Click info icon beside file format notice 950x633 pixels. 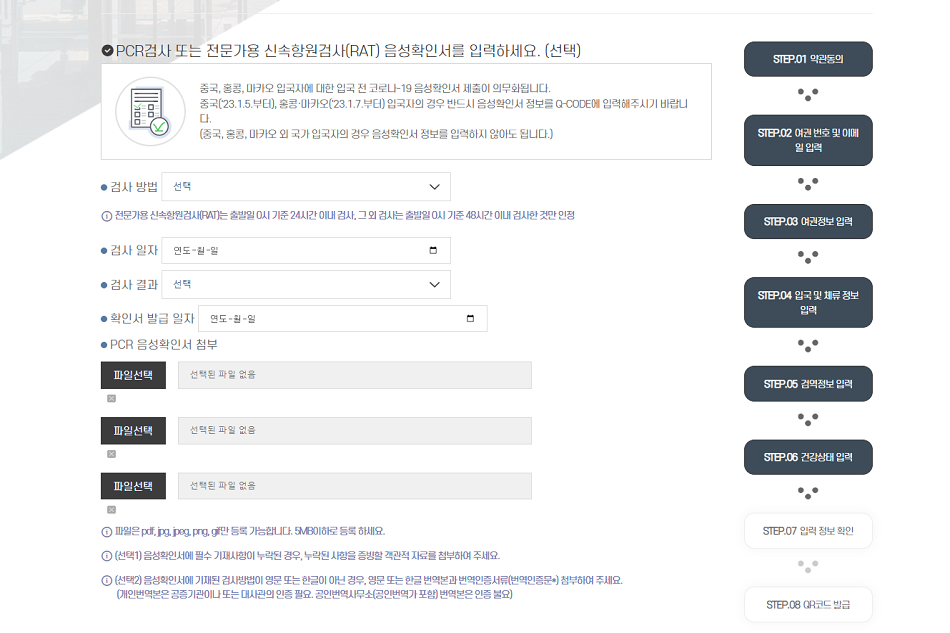[107, 532]
